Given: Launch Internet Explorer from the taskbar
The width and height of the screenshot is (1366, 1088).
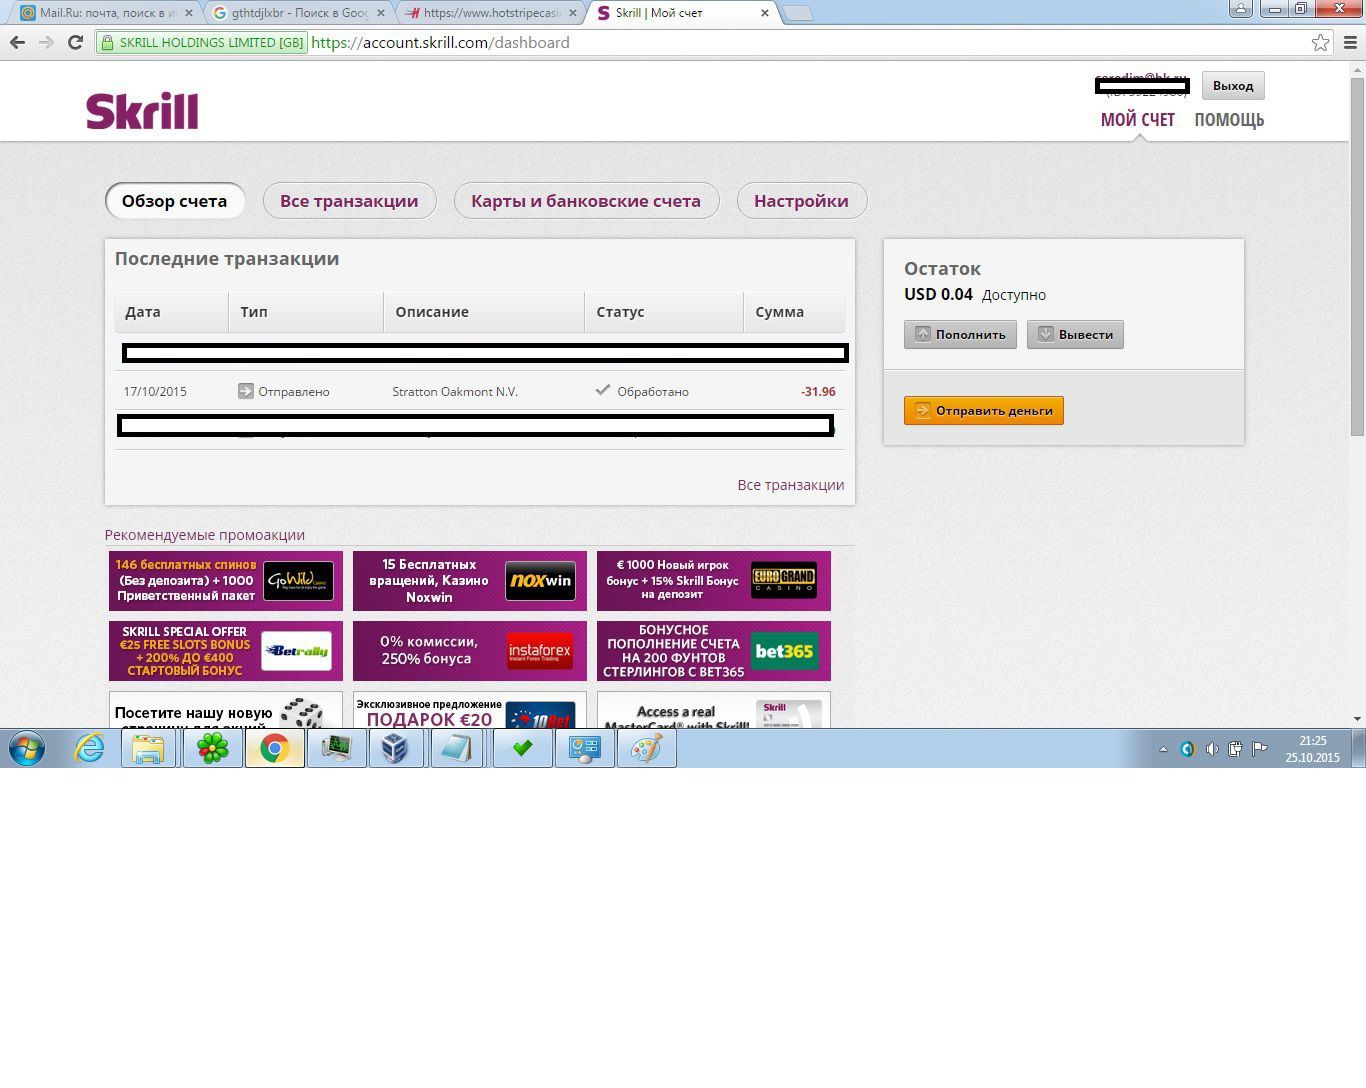Looking at the screenshot, I should click(89, 748).
